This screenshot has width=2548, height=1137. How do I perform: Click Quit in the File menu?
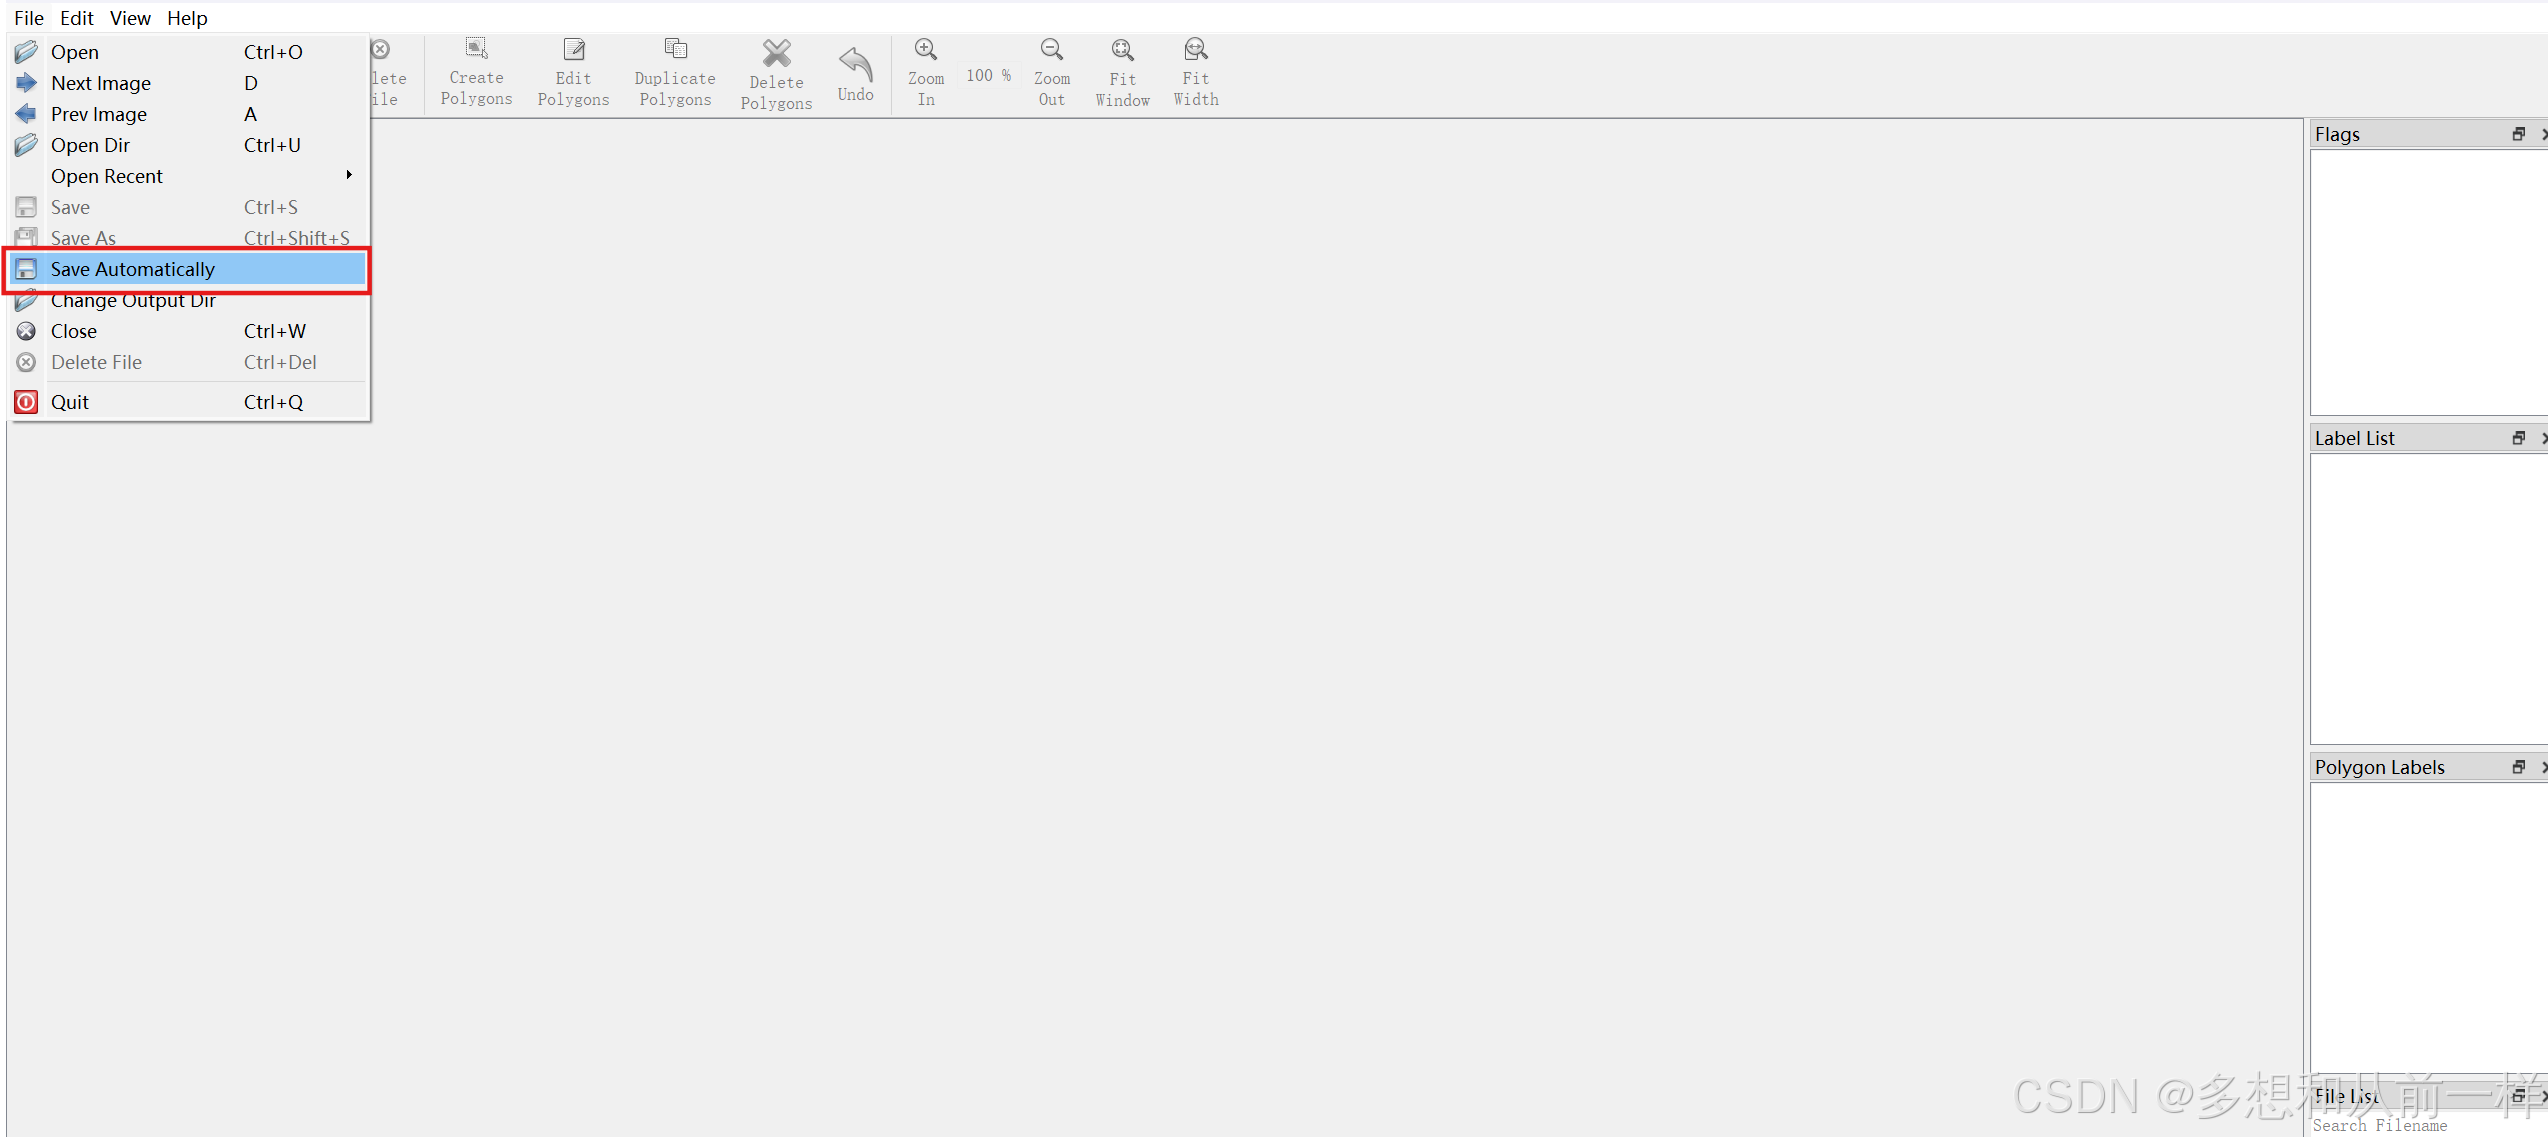point(70,402)
